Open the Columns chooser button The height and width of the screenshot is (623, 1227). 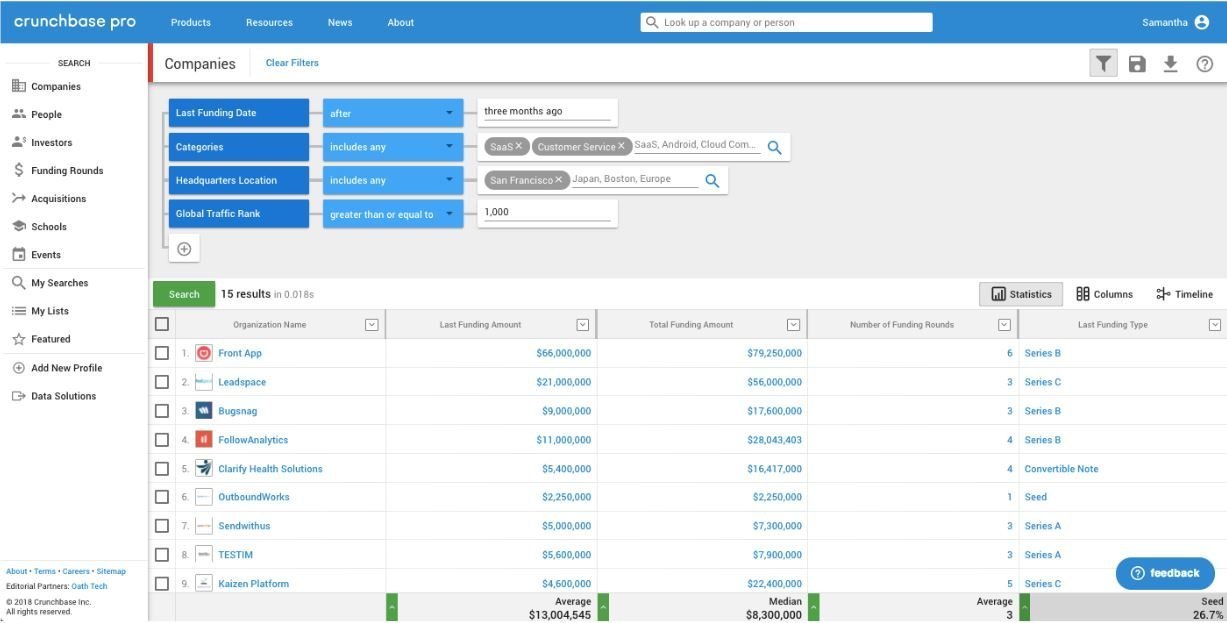click(x=1104, y=294)
